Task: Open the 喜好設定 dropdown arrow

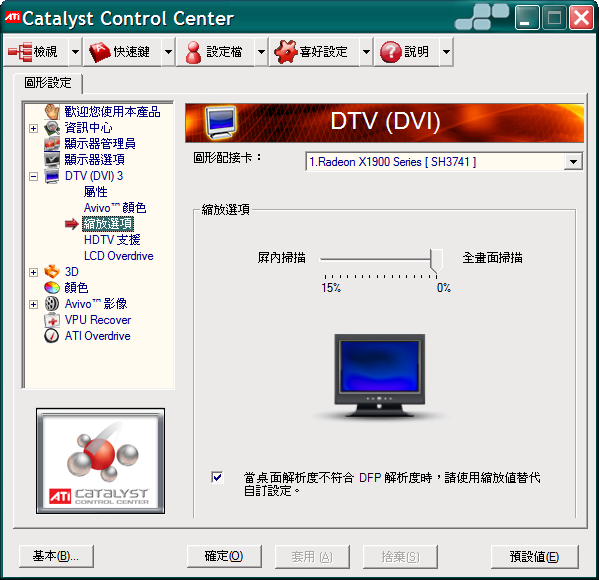Action: point(366,52)
